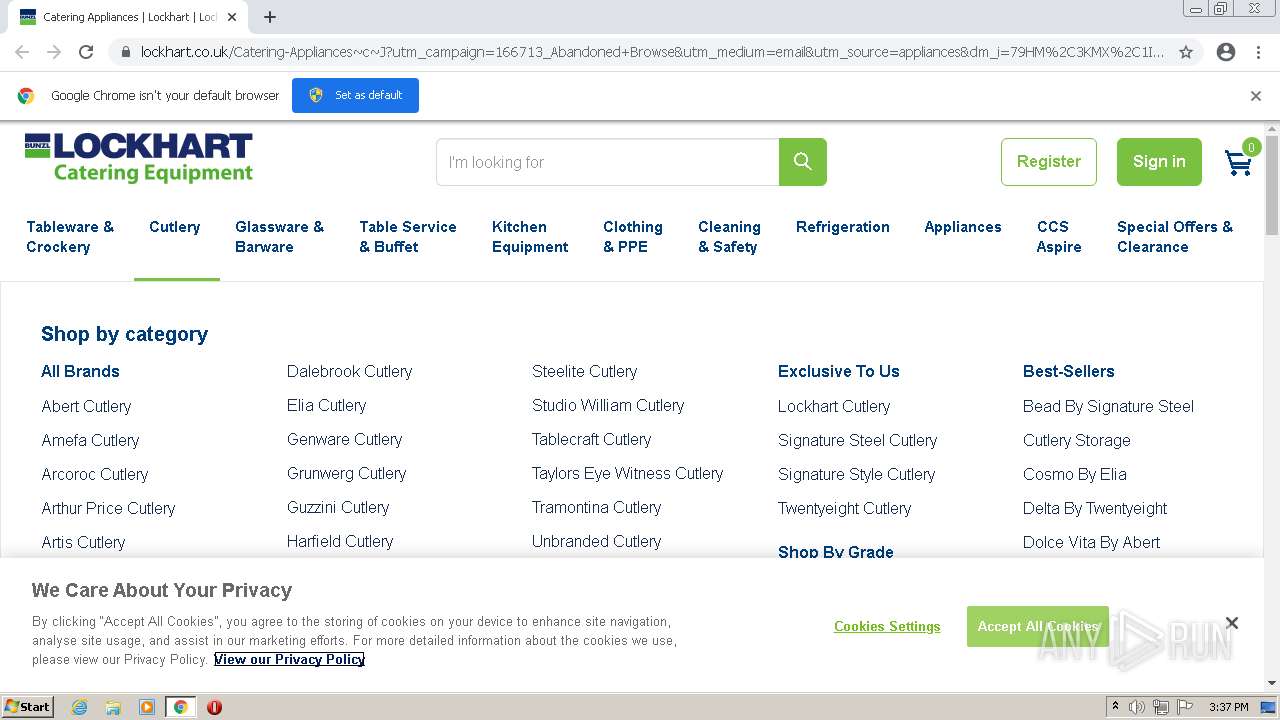The image size is (1280, 720).
Task: Open Cookies Settings link
Action: click(887, 626)
